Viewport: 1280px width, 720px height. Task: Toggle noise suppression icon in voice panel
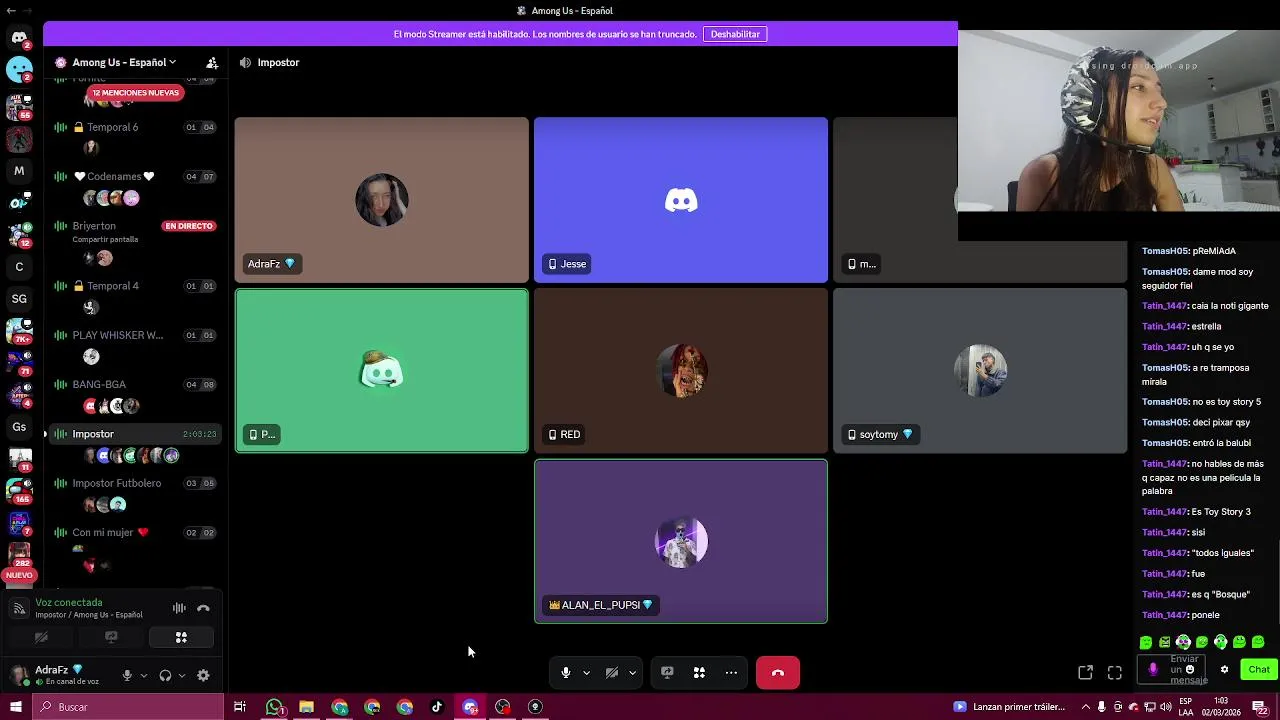179,608
